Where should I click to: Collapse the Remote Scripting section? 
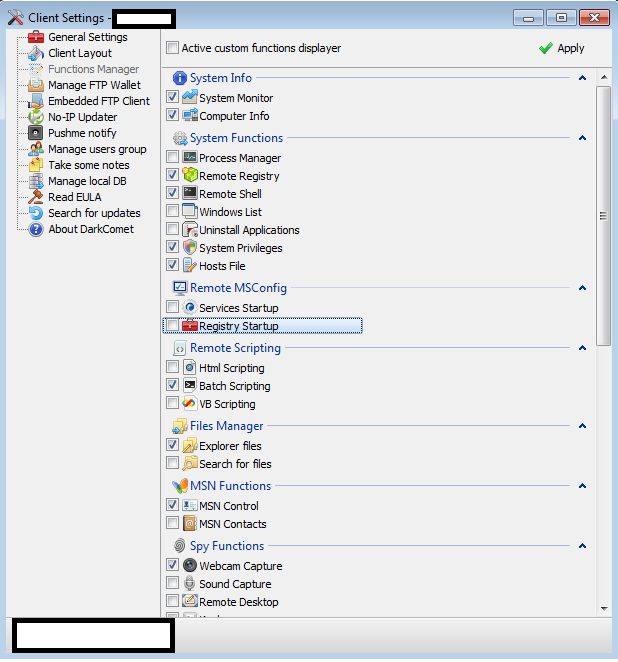pos(582,348)
